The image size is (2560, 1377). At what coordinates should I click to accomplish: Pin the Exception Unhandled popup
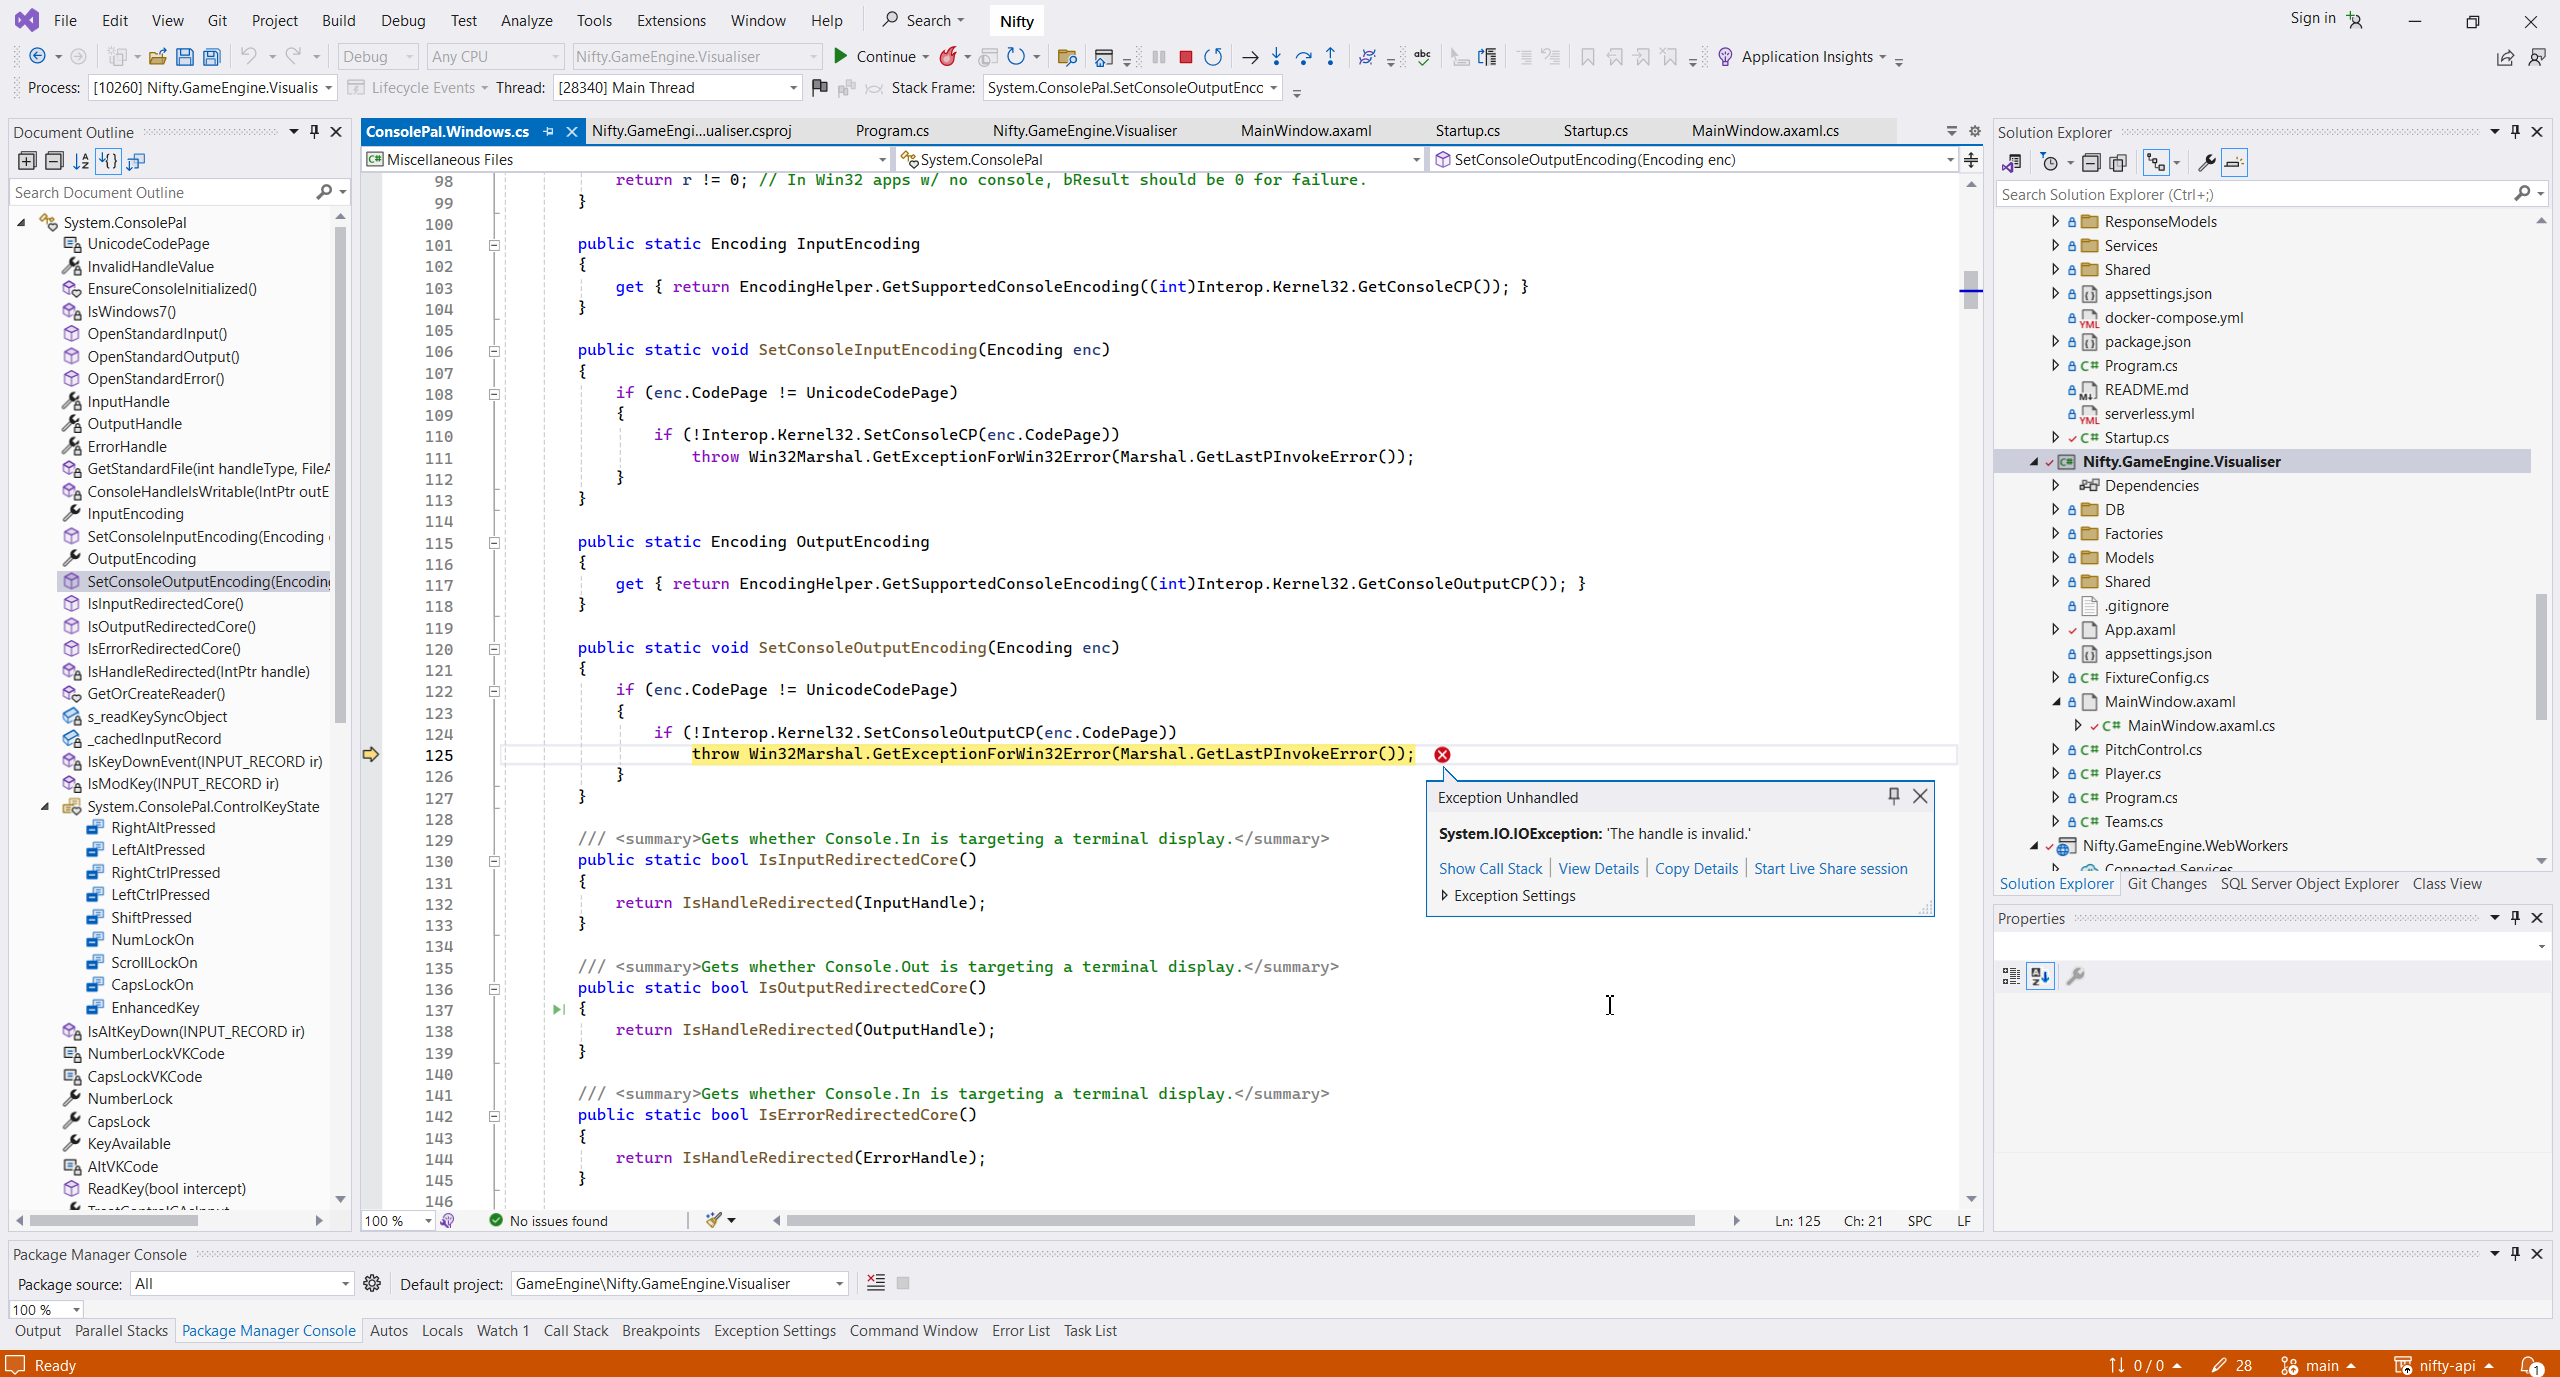1893,796
